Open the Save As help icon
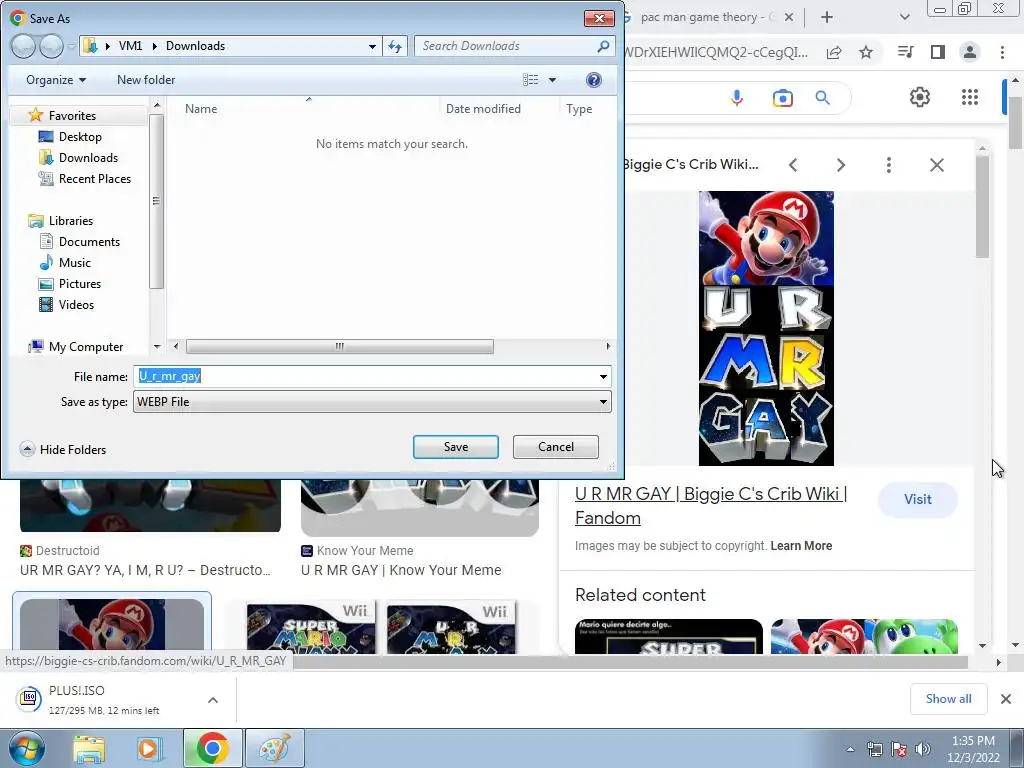This screenshot has width=1024, height=768. pyautogui.click(x=594, y=80)
